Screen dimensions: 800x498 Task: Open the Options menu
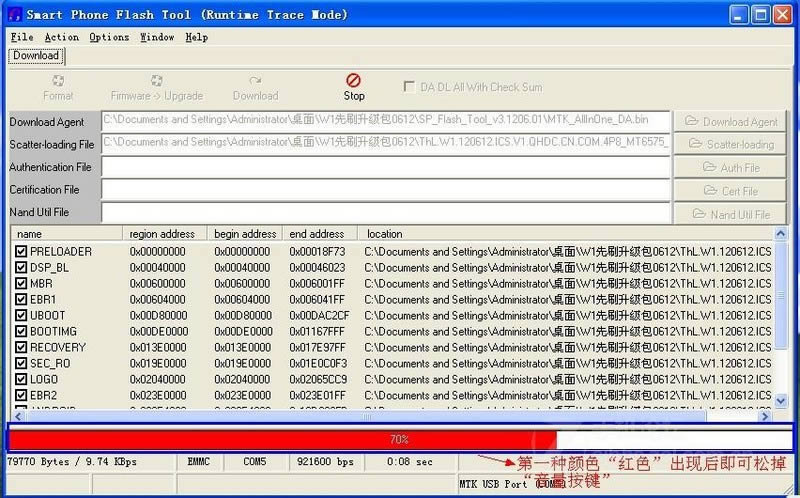(x=109, y=37)
